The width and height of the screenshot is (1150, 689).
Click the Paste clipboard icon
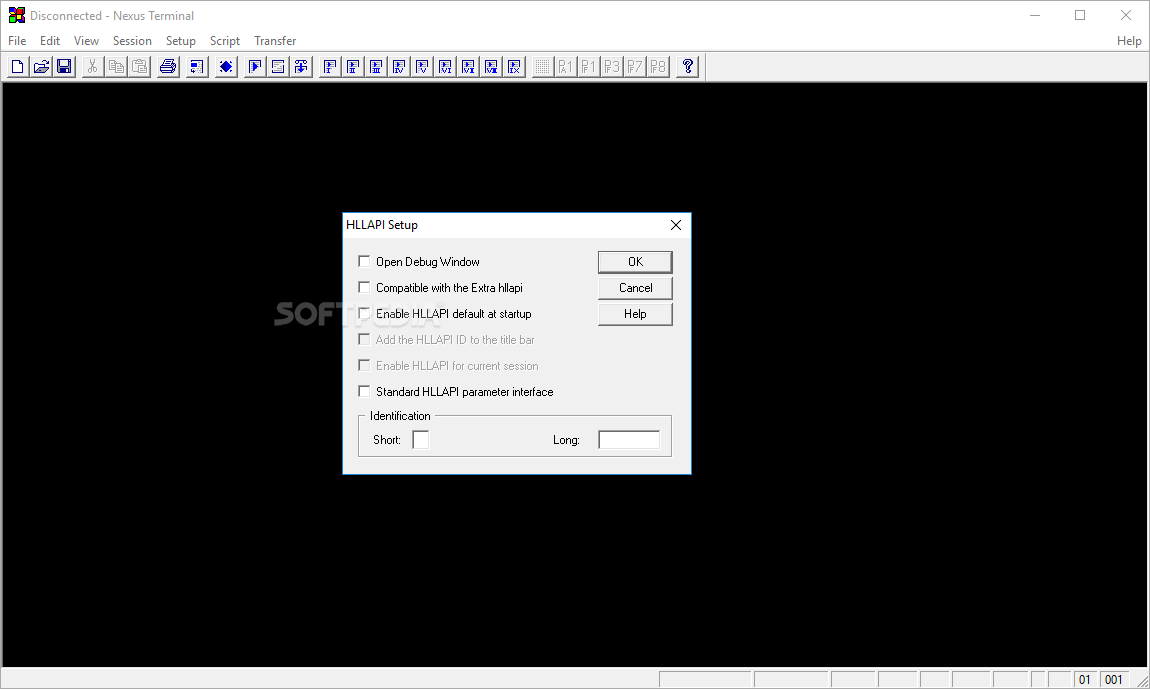tap(139, 67)
